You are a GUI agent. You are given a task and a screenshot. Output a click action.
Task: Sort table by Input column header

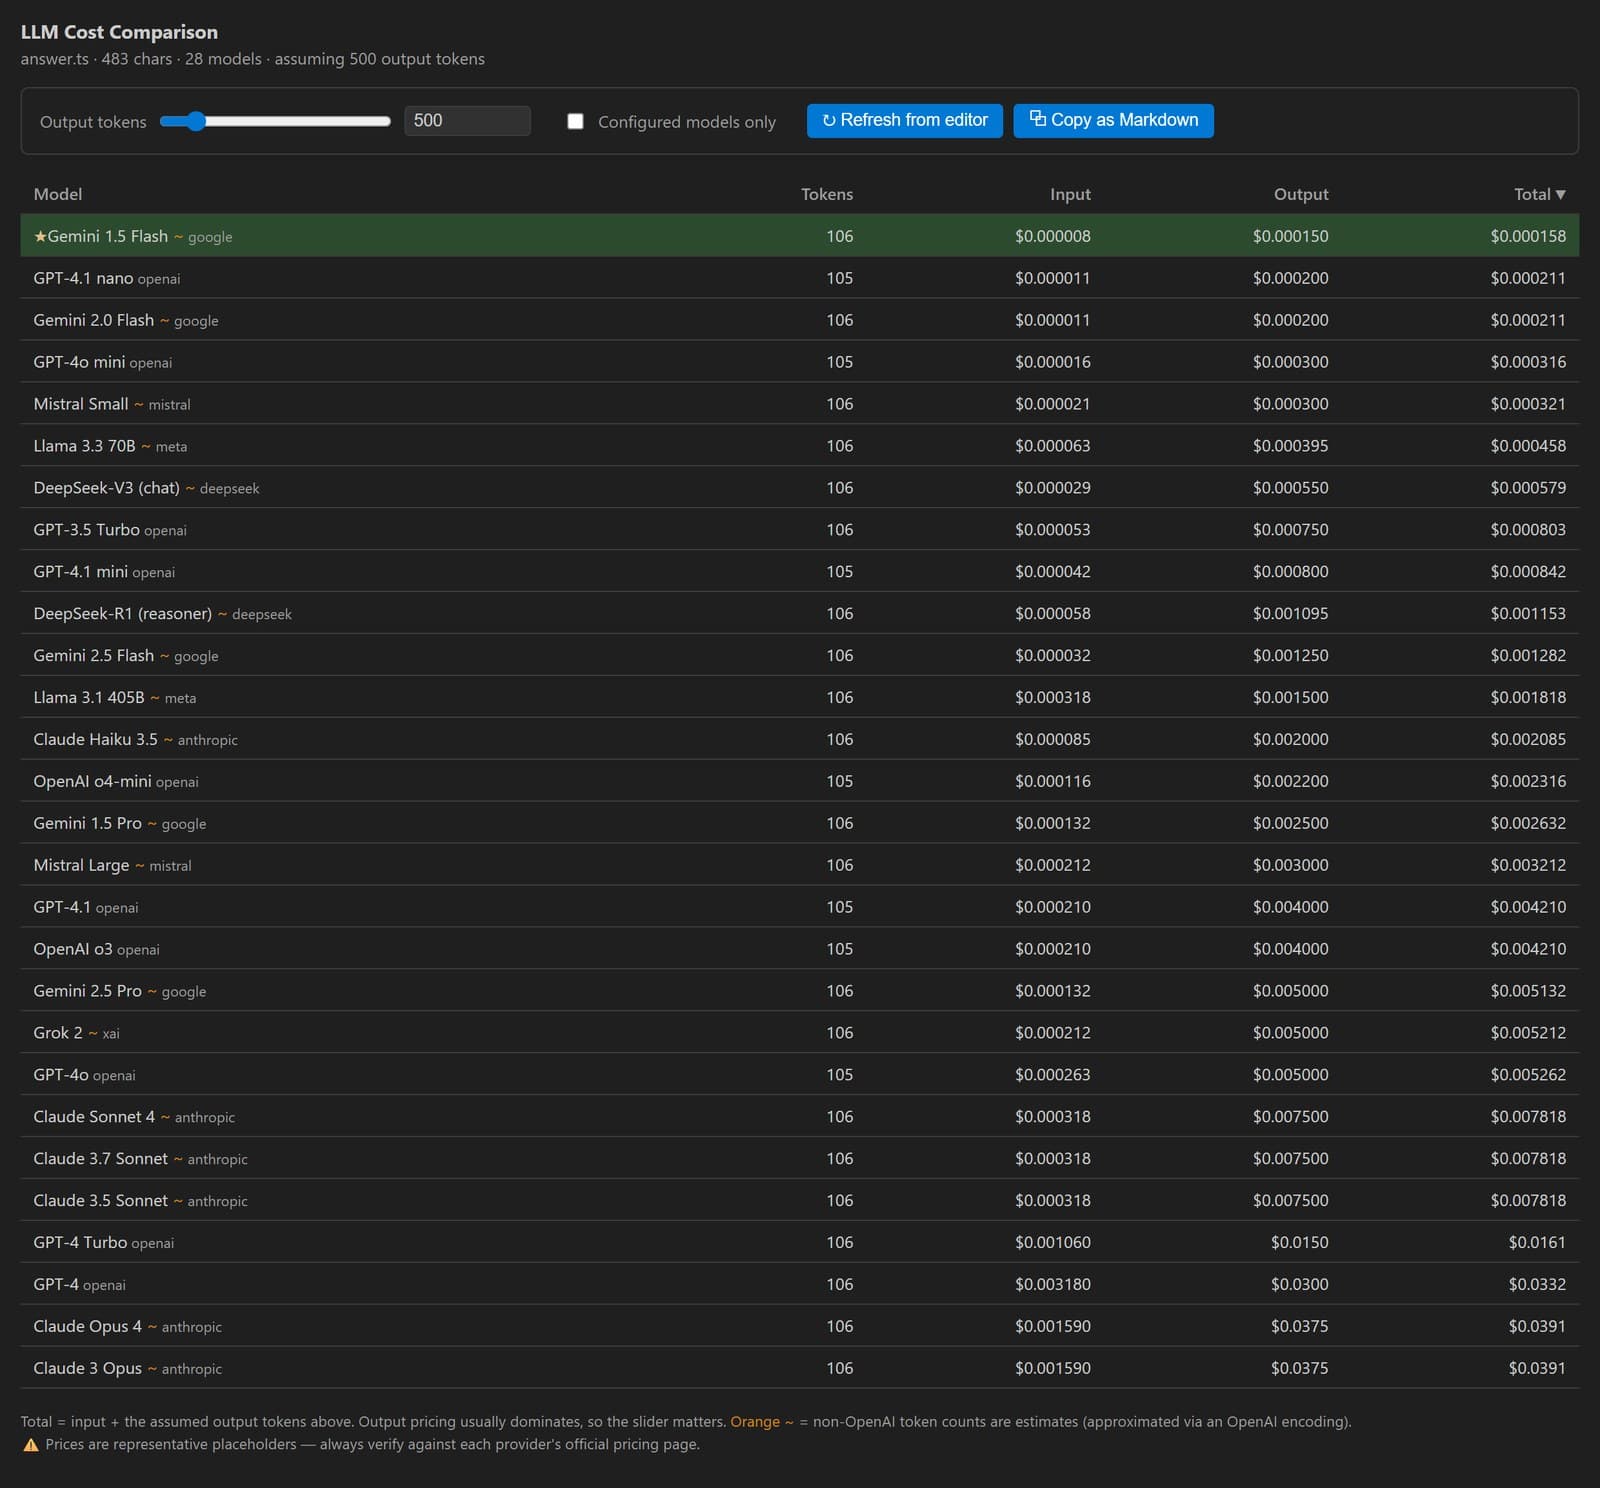click(1070, 194)
